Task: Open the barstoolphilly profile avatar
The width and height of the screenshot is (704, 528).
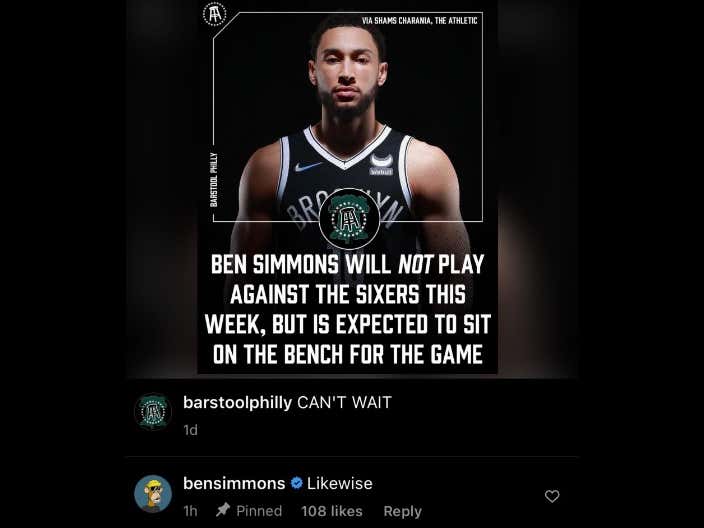Action: 153,412
